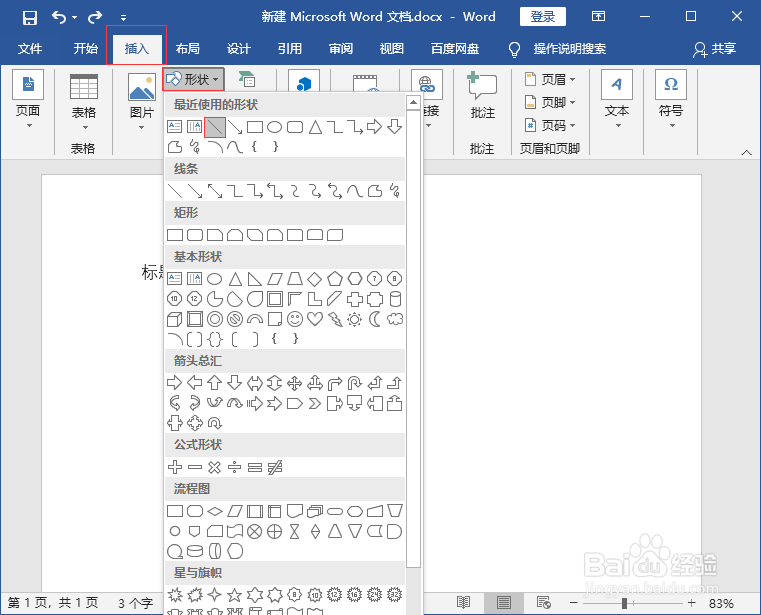Collapse the ribbon with the chevron
The image size is (761, 615).
(x=746, y=152)
